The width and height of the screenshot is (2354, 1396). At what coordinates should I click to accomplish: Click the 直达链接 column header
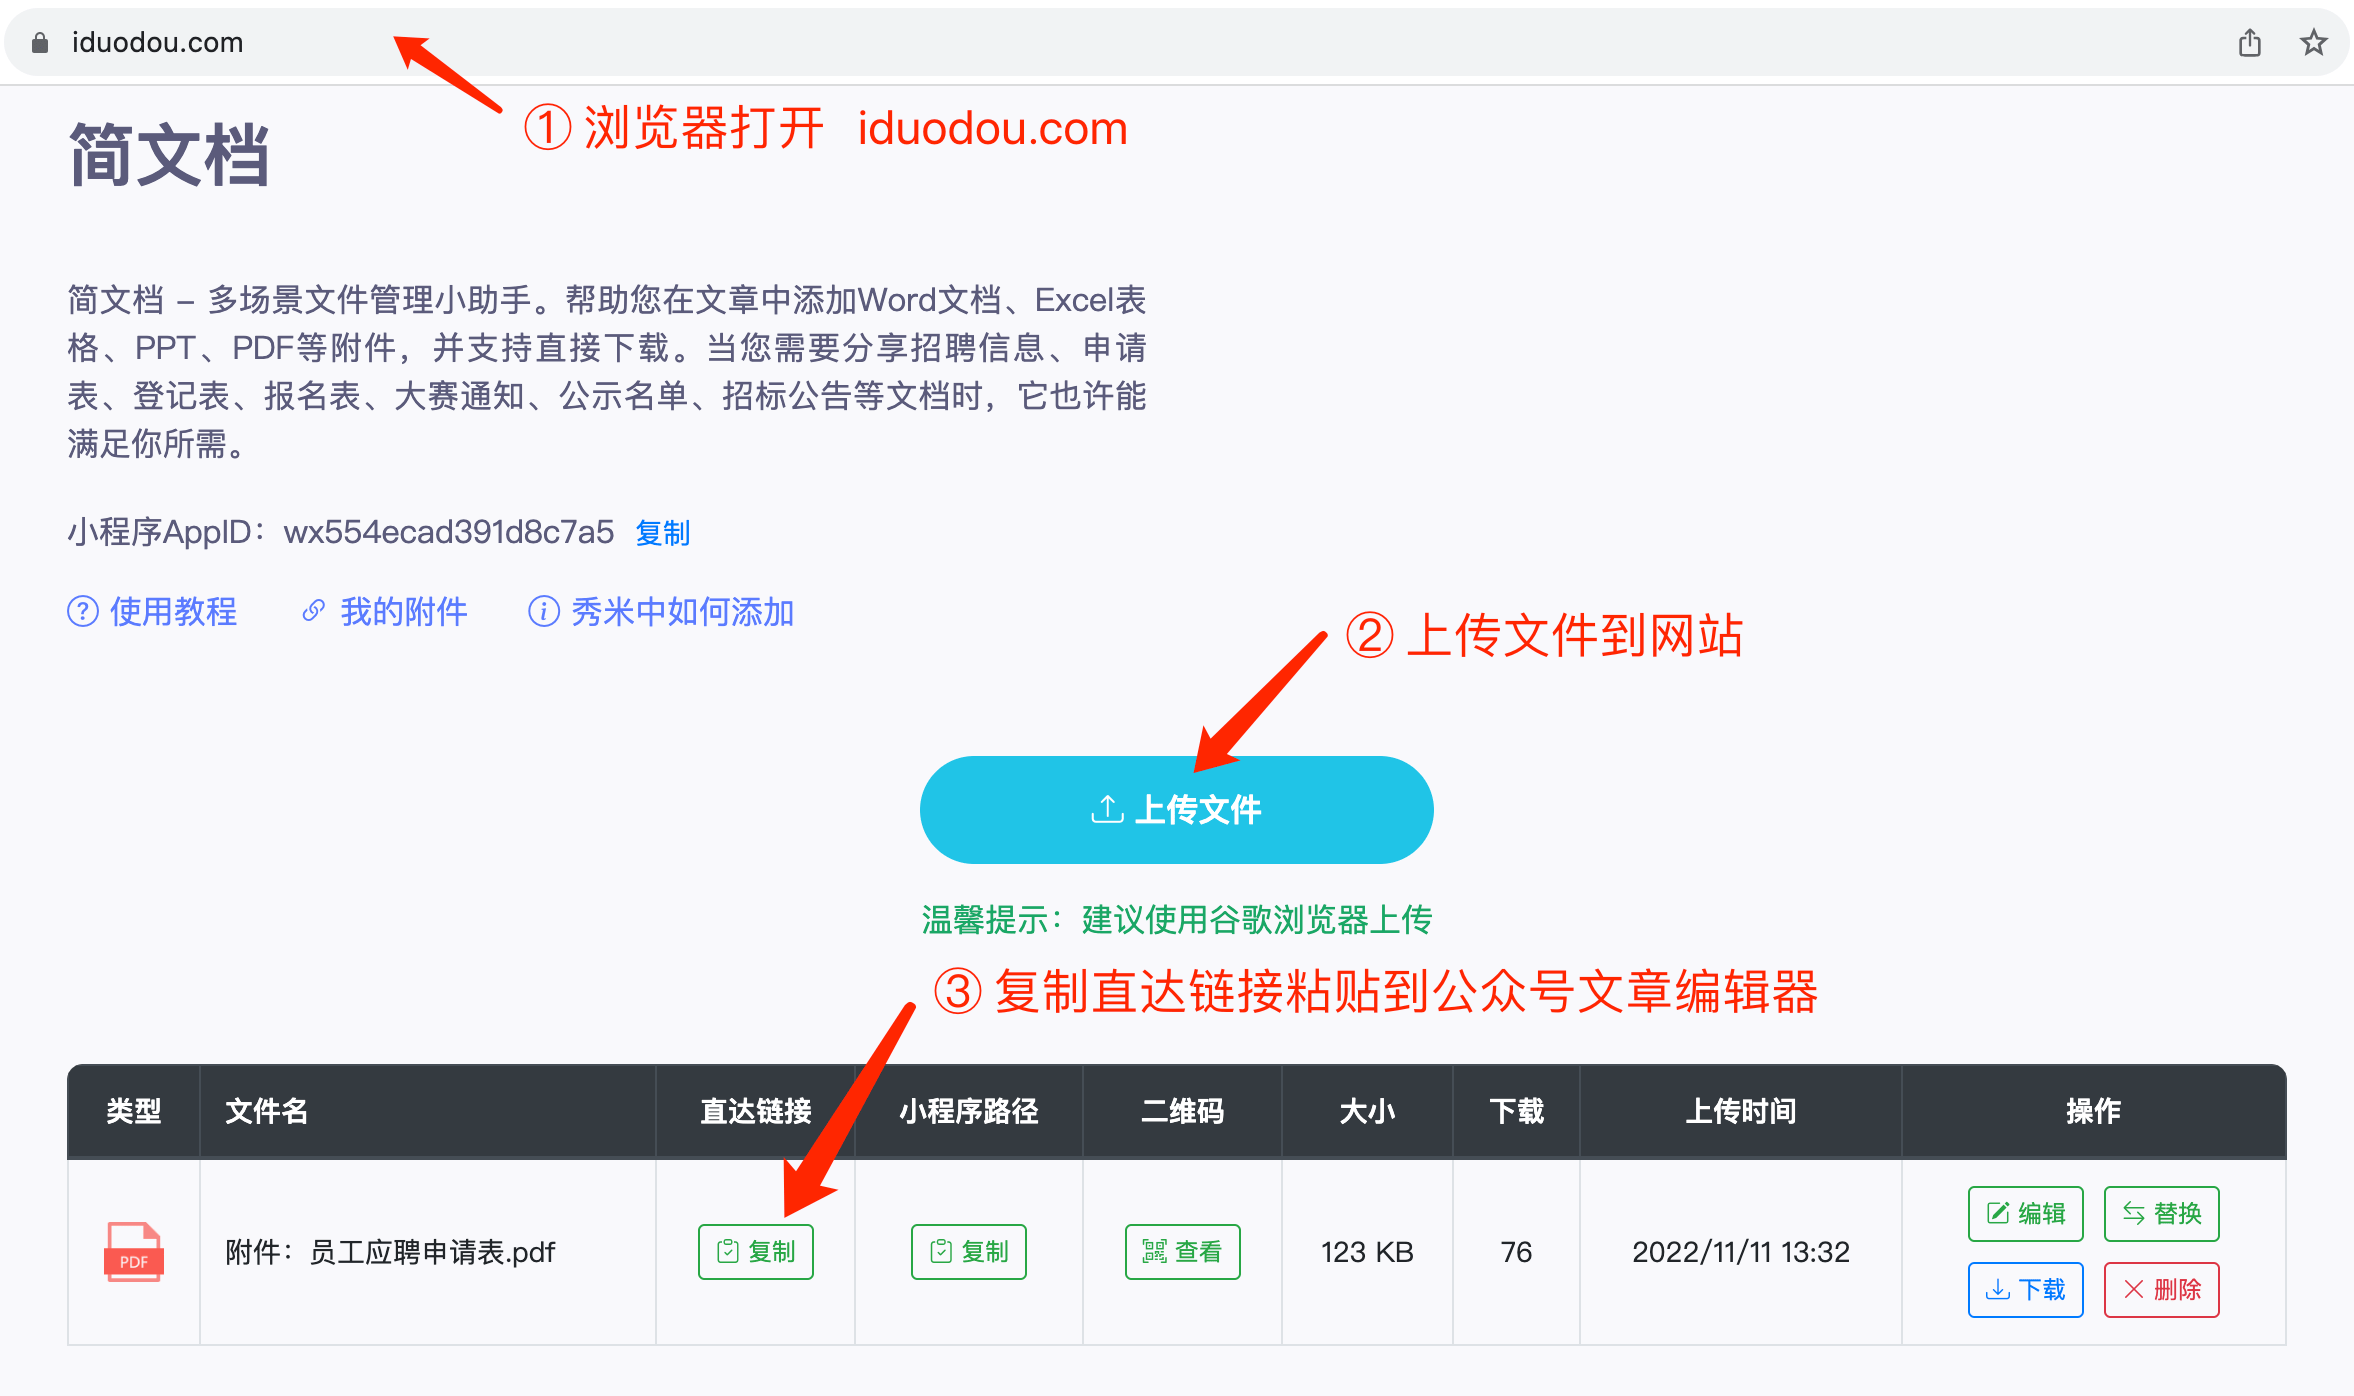pos(756,1111)
